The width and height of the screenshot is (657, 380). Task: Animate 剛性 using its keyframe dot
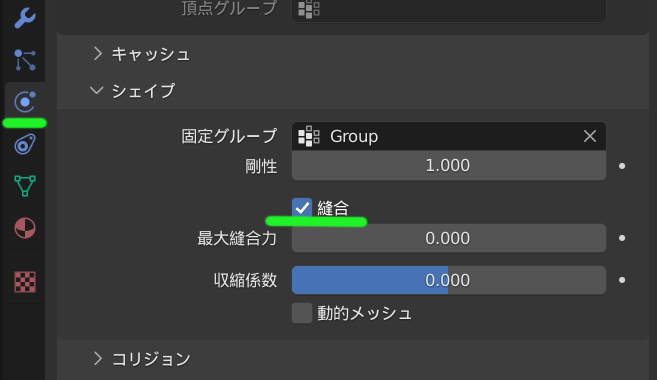click(622, 166)
